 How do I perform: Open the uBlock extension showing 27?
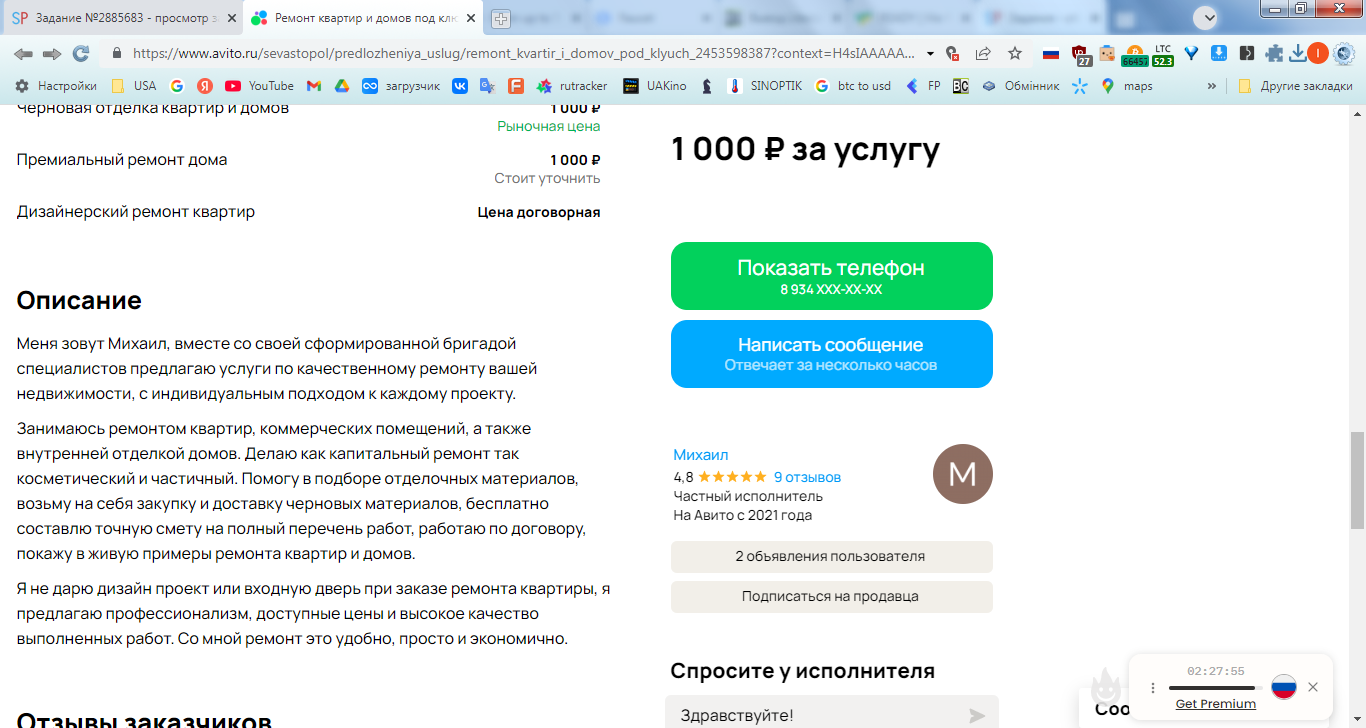(1081, 55)
